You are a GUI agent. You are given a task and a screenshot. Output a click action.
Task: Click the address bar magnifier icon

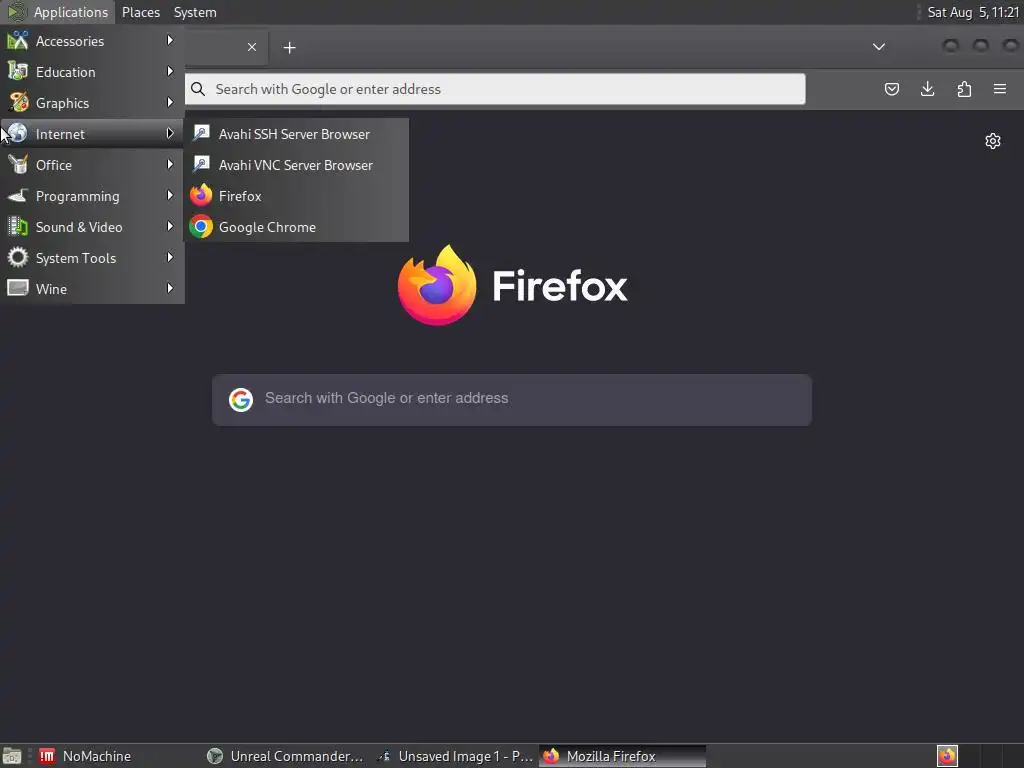(x=198, y=89)
